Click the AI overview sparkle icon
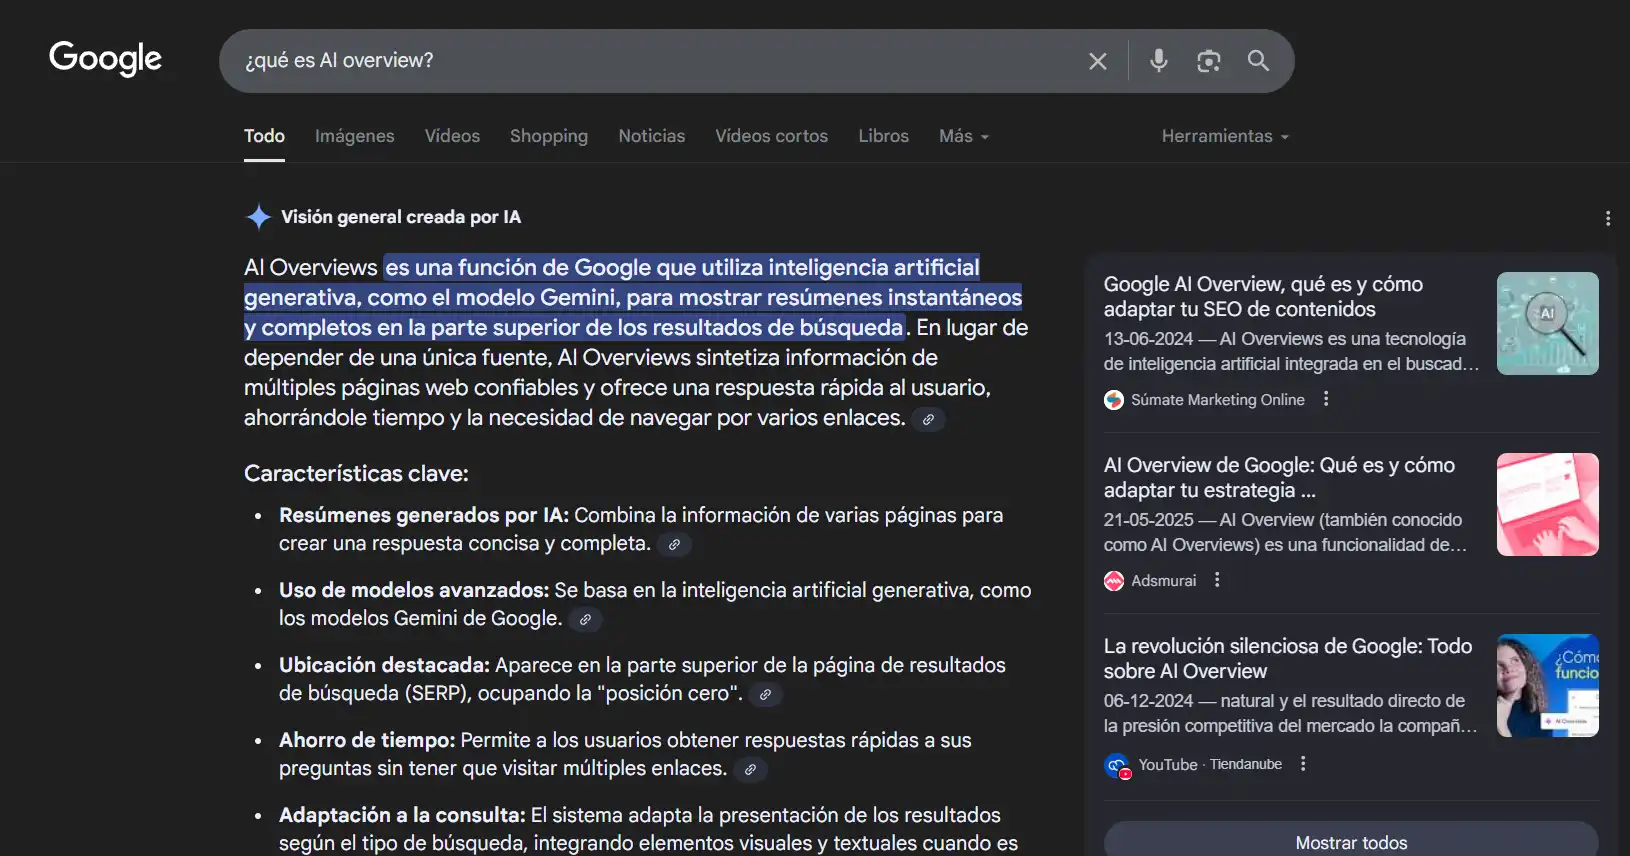The width and height of the screenshot is (1630, 856). [258, 217]
